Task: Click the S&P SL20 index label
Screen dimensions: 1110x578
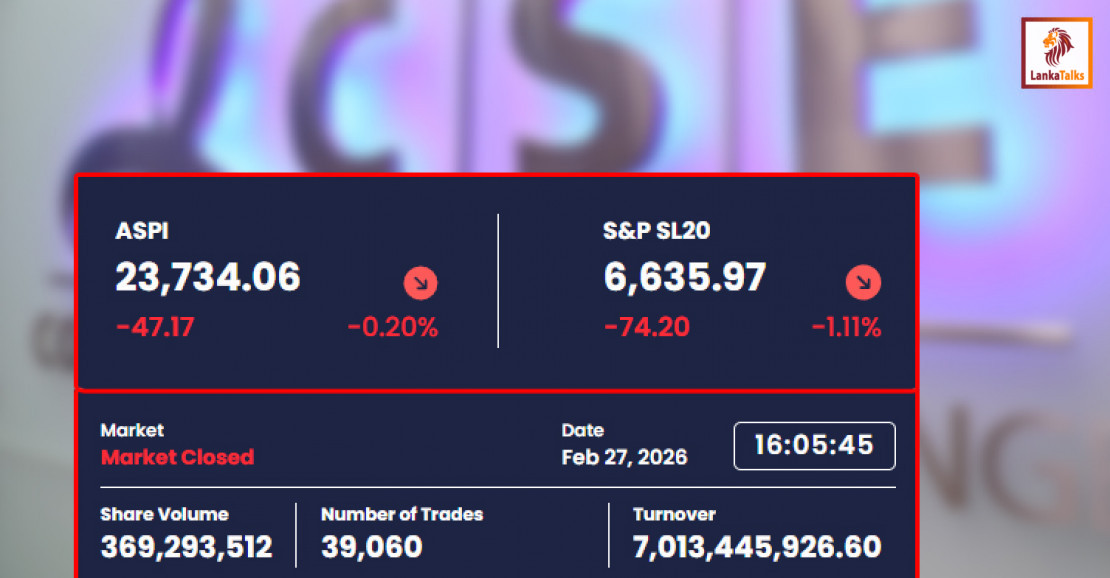Action: click(x=656, y=231)
